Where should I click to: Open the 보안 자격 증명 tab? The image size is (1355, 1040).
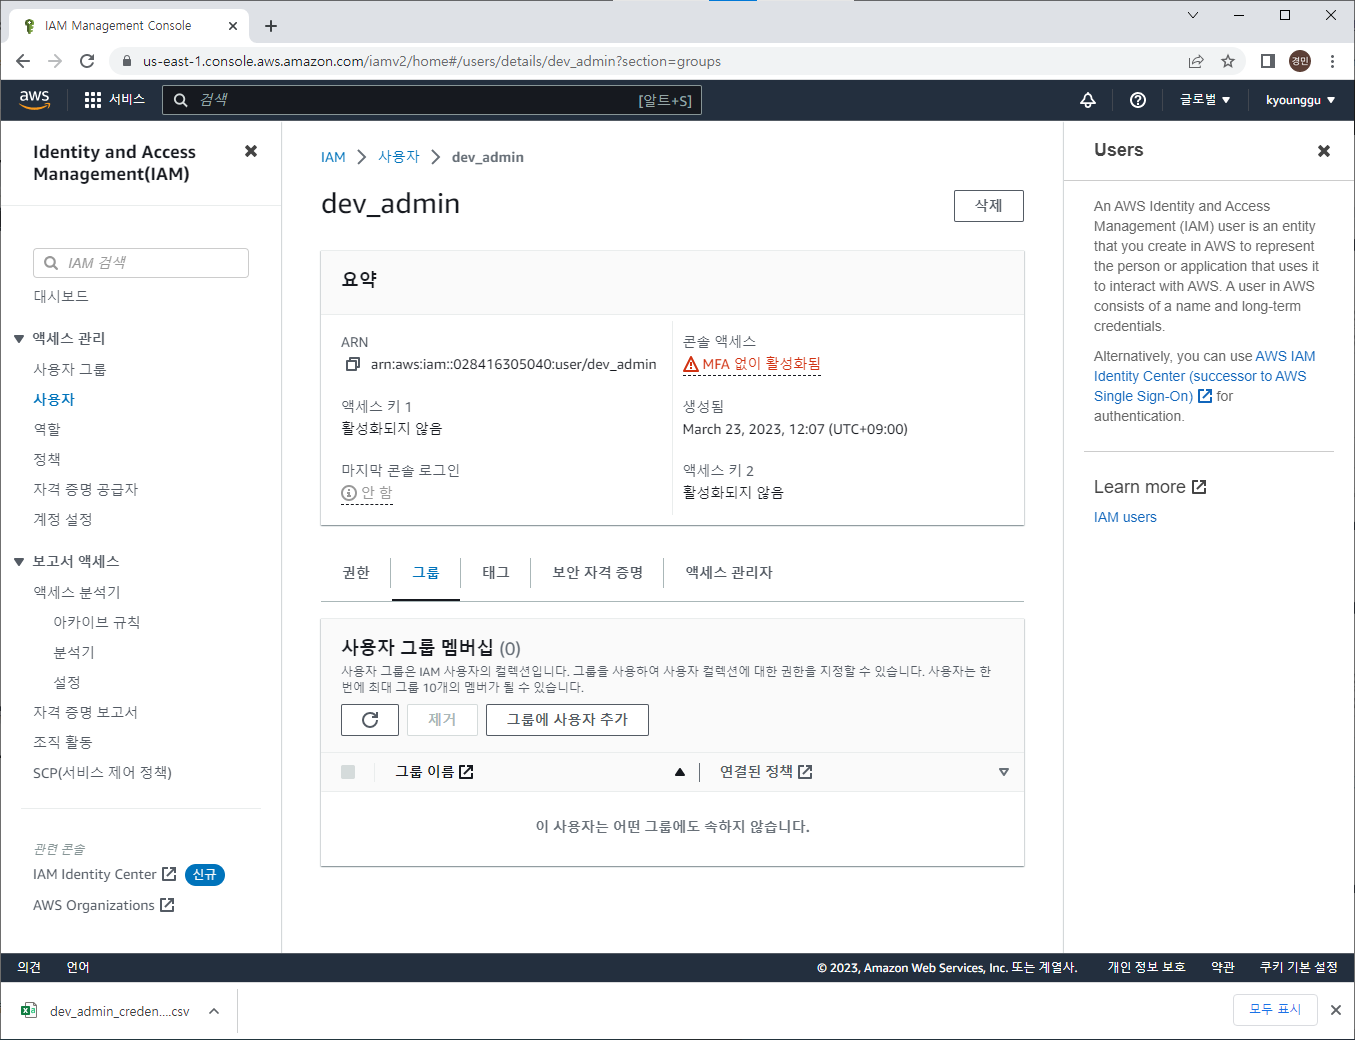[597, 573]
